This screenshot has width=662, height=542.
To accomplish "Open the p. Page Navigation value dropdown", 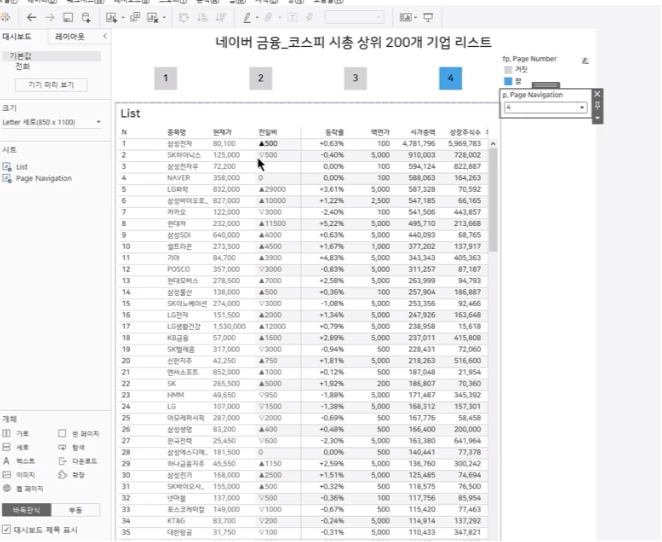I will click(x=582, y=107).
